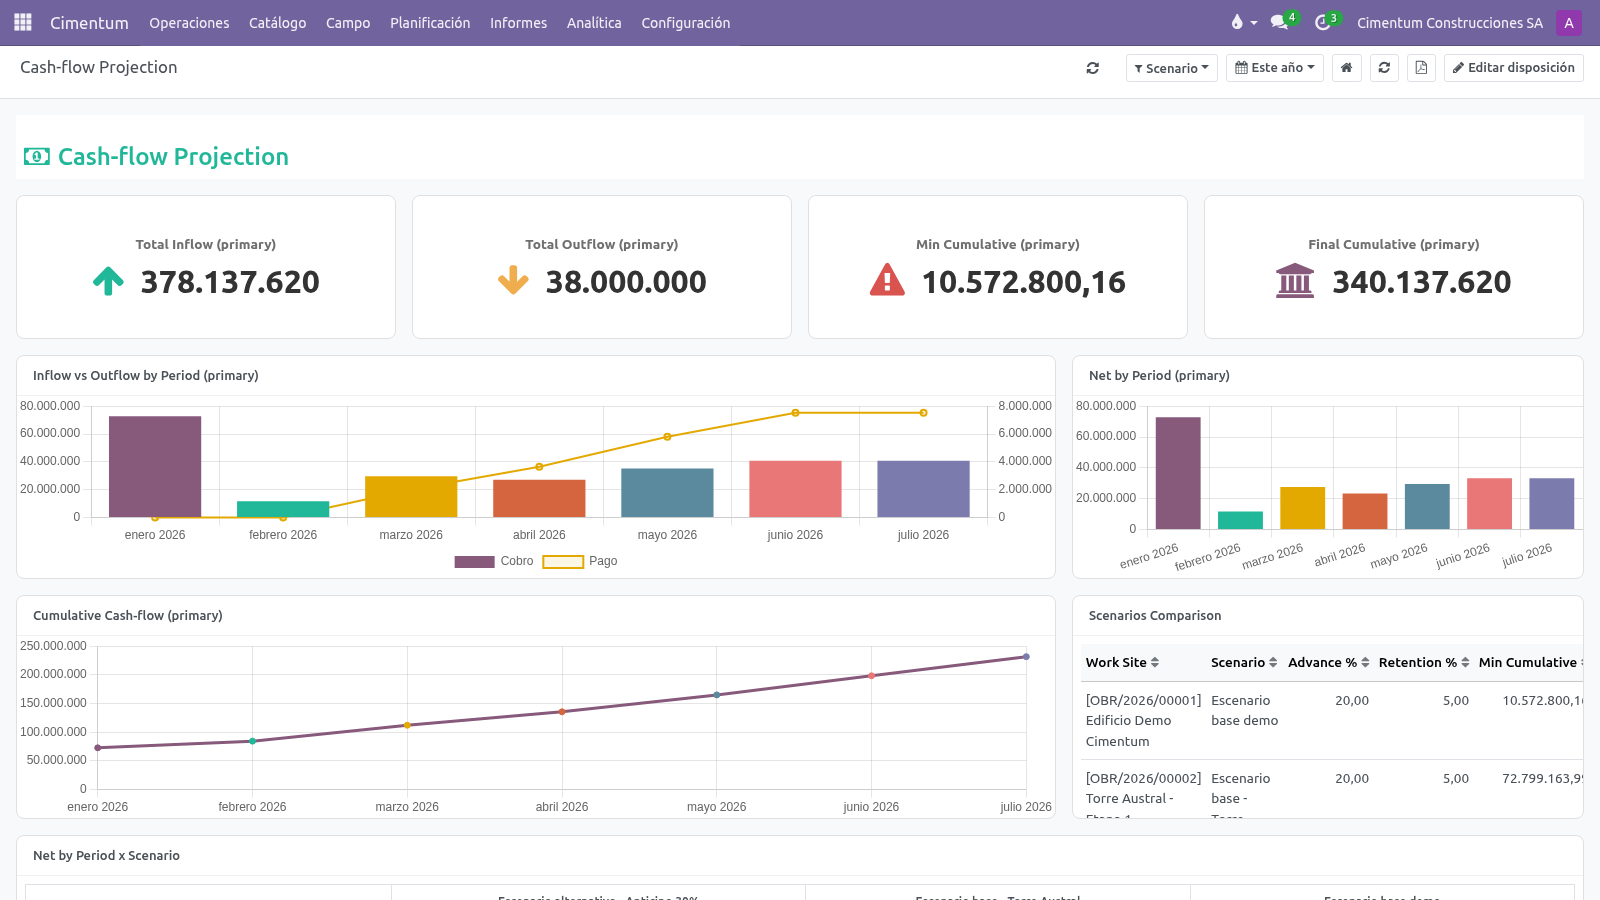Click the reload icon button next to home
1600x900 pixels.
[x=1384, y=68]
